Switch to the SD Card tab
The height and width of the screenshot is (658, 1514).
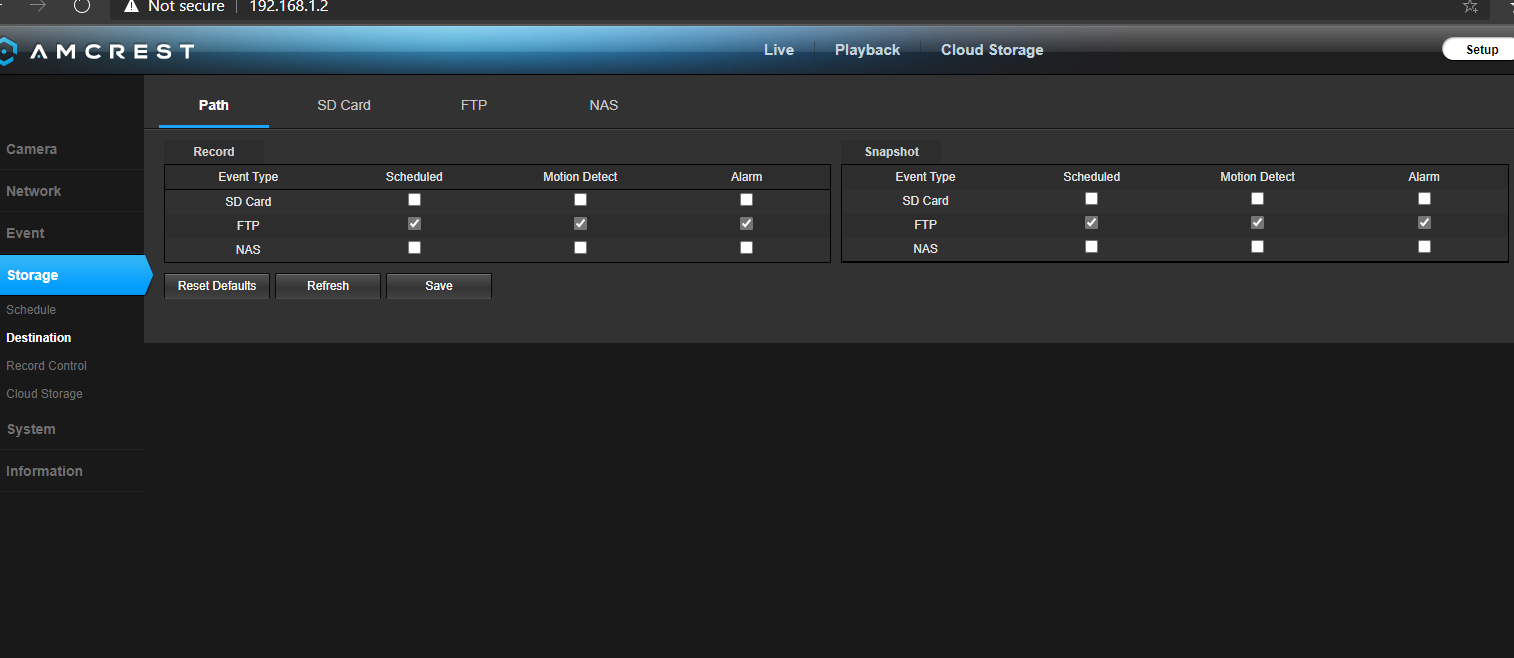[344, 105]
